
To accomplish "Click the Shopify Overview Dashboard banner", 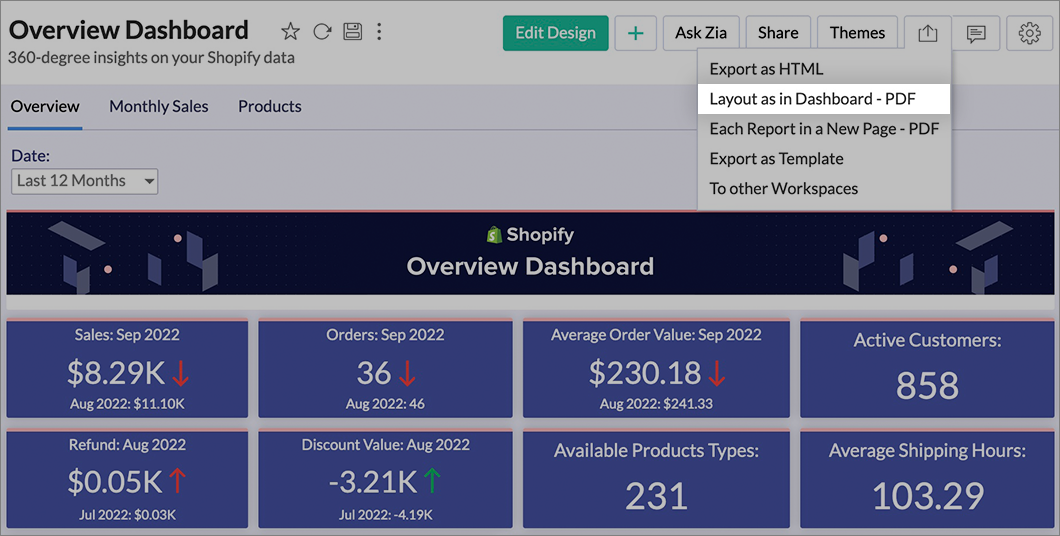I will tap(530, 253).
